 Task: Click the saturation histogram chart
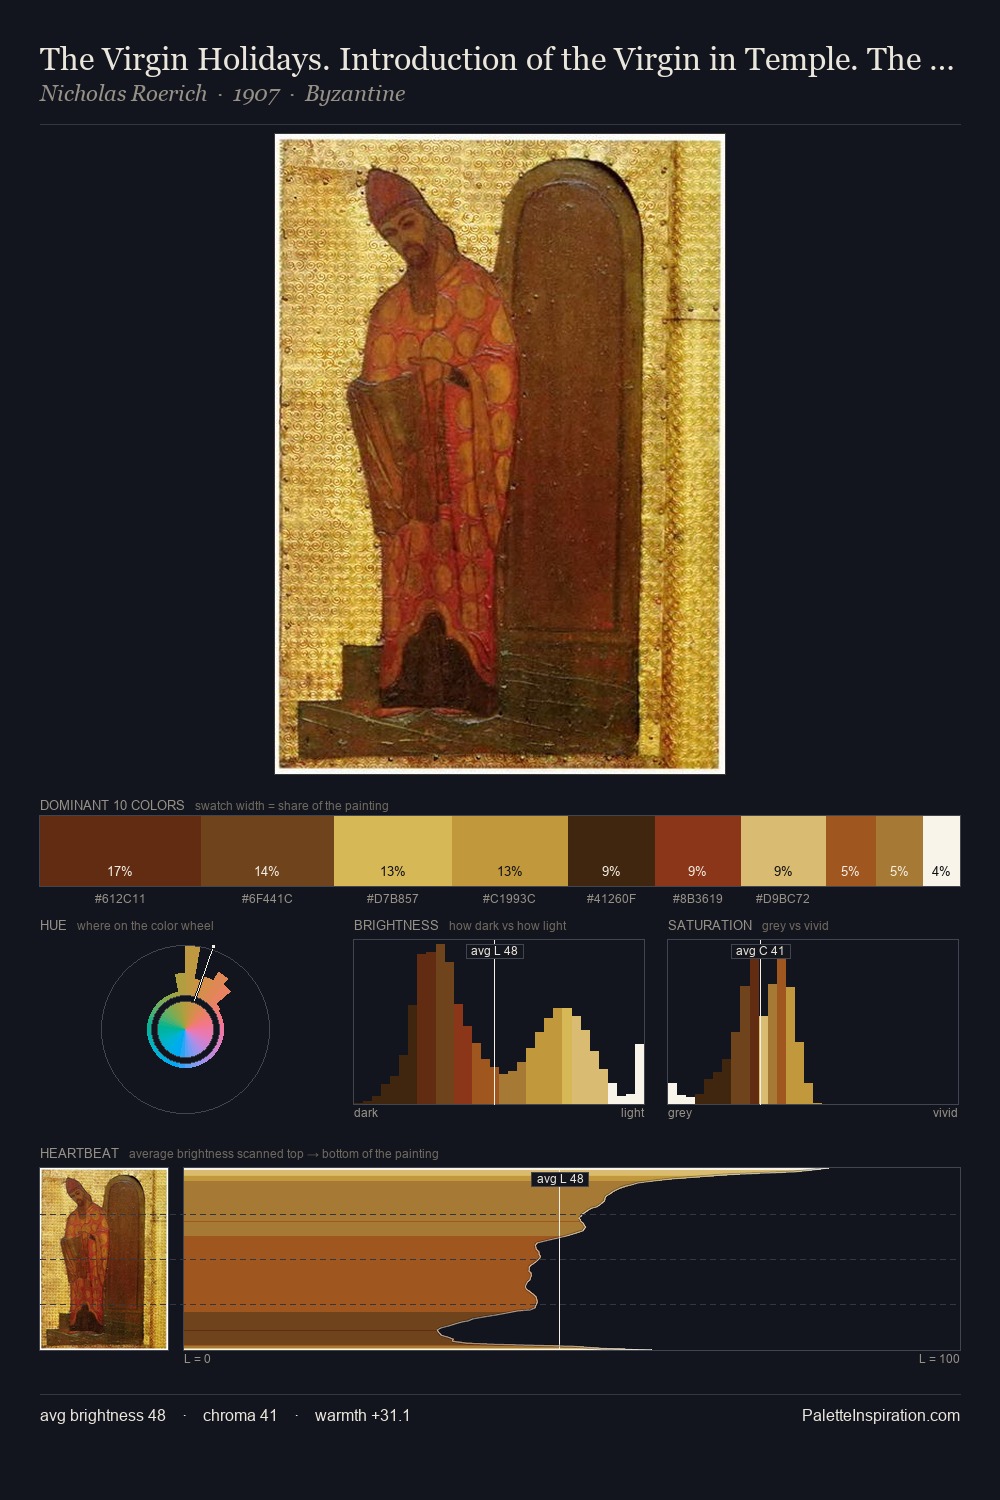pos(813,1022)
